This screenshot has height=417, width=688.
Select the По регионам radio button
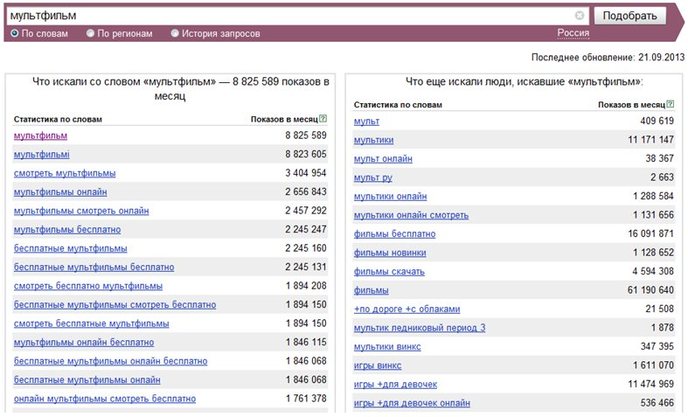(x=90, y=33)
